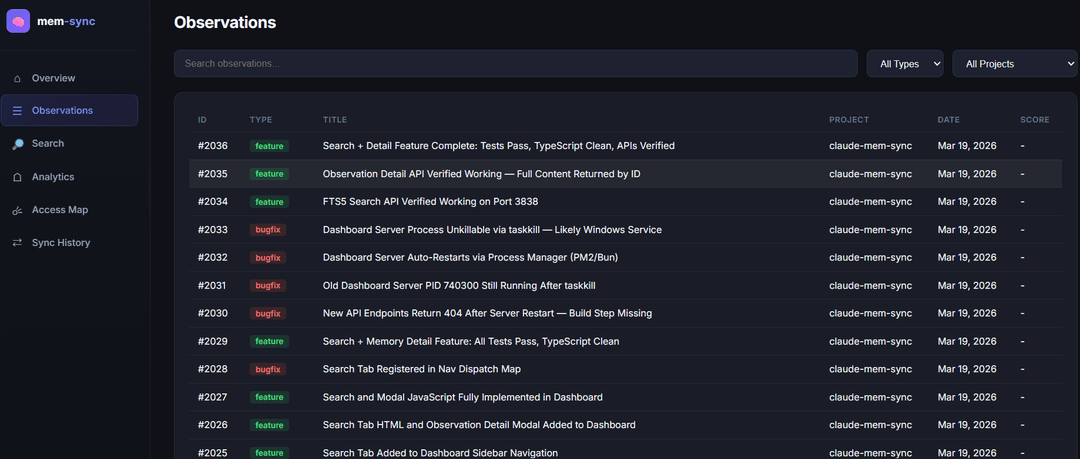The width and height of the screenshot is (1080, 459).
Task: Select observation ID #2032
Action: tap(213, 258)
